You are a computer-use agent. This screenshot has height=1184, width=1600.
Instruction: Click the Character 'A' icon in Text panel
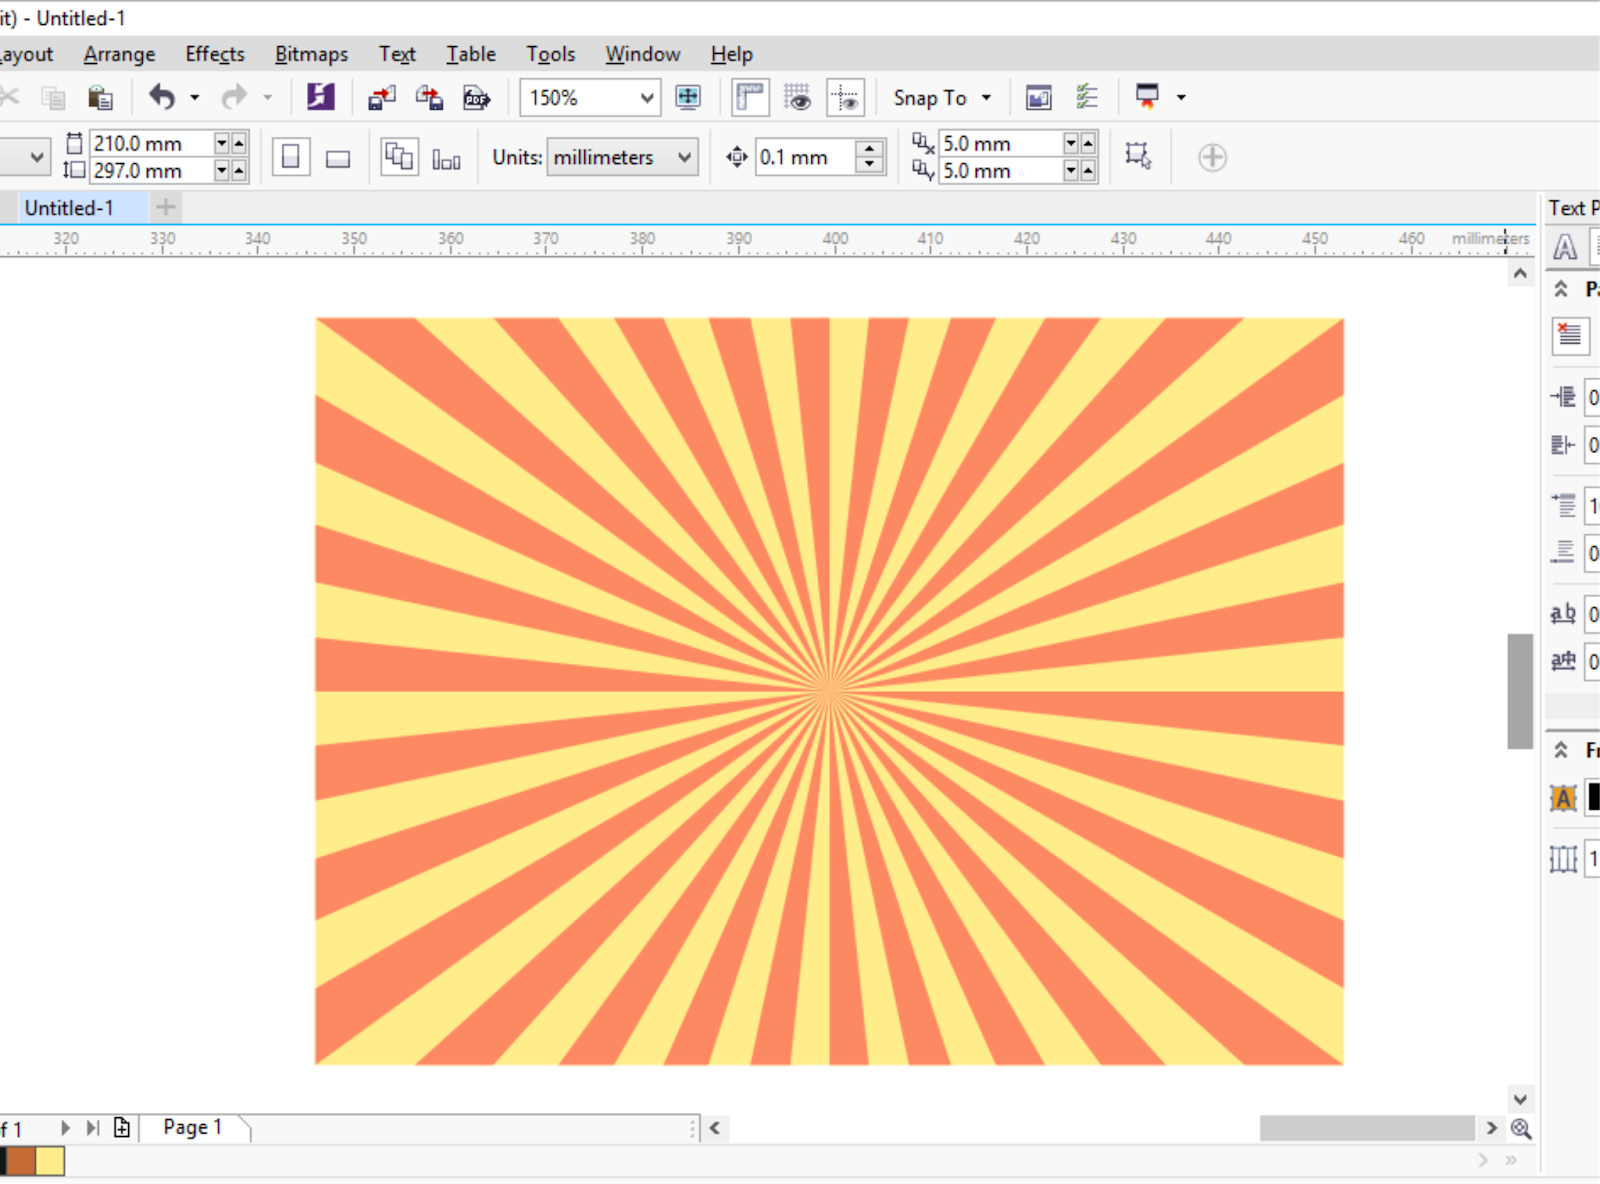coord(1565,247)
